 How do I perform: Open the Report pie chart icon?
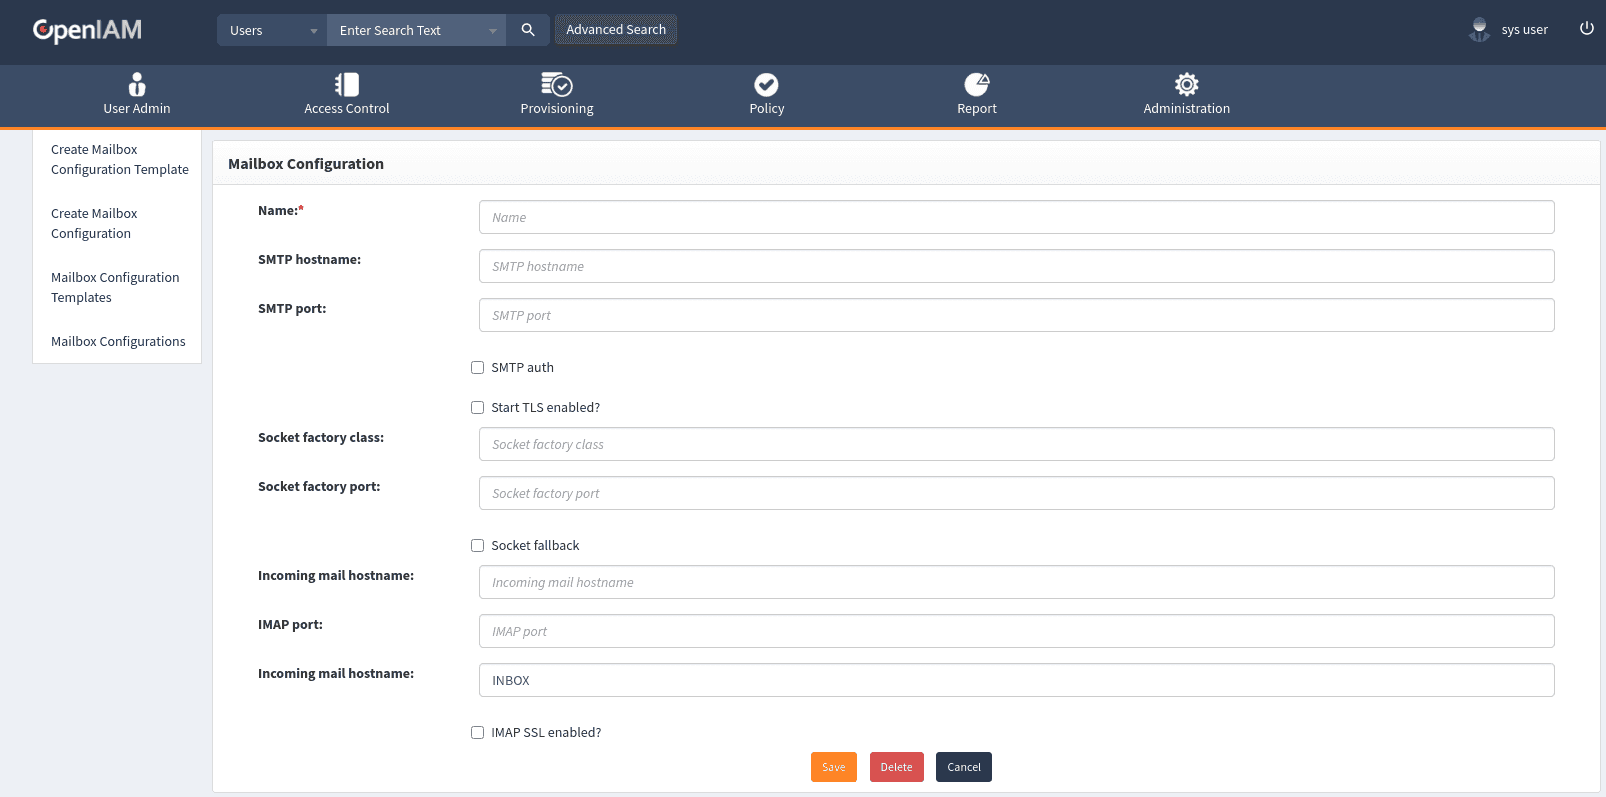coord(977,85)
